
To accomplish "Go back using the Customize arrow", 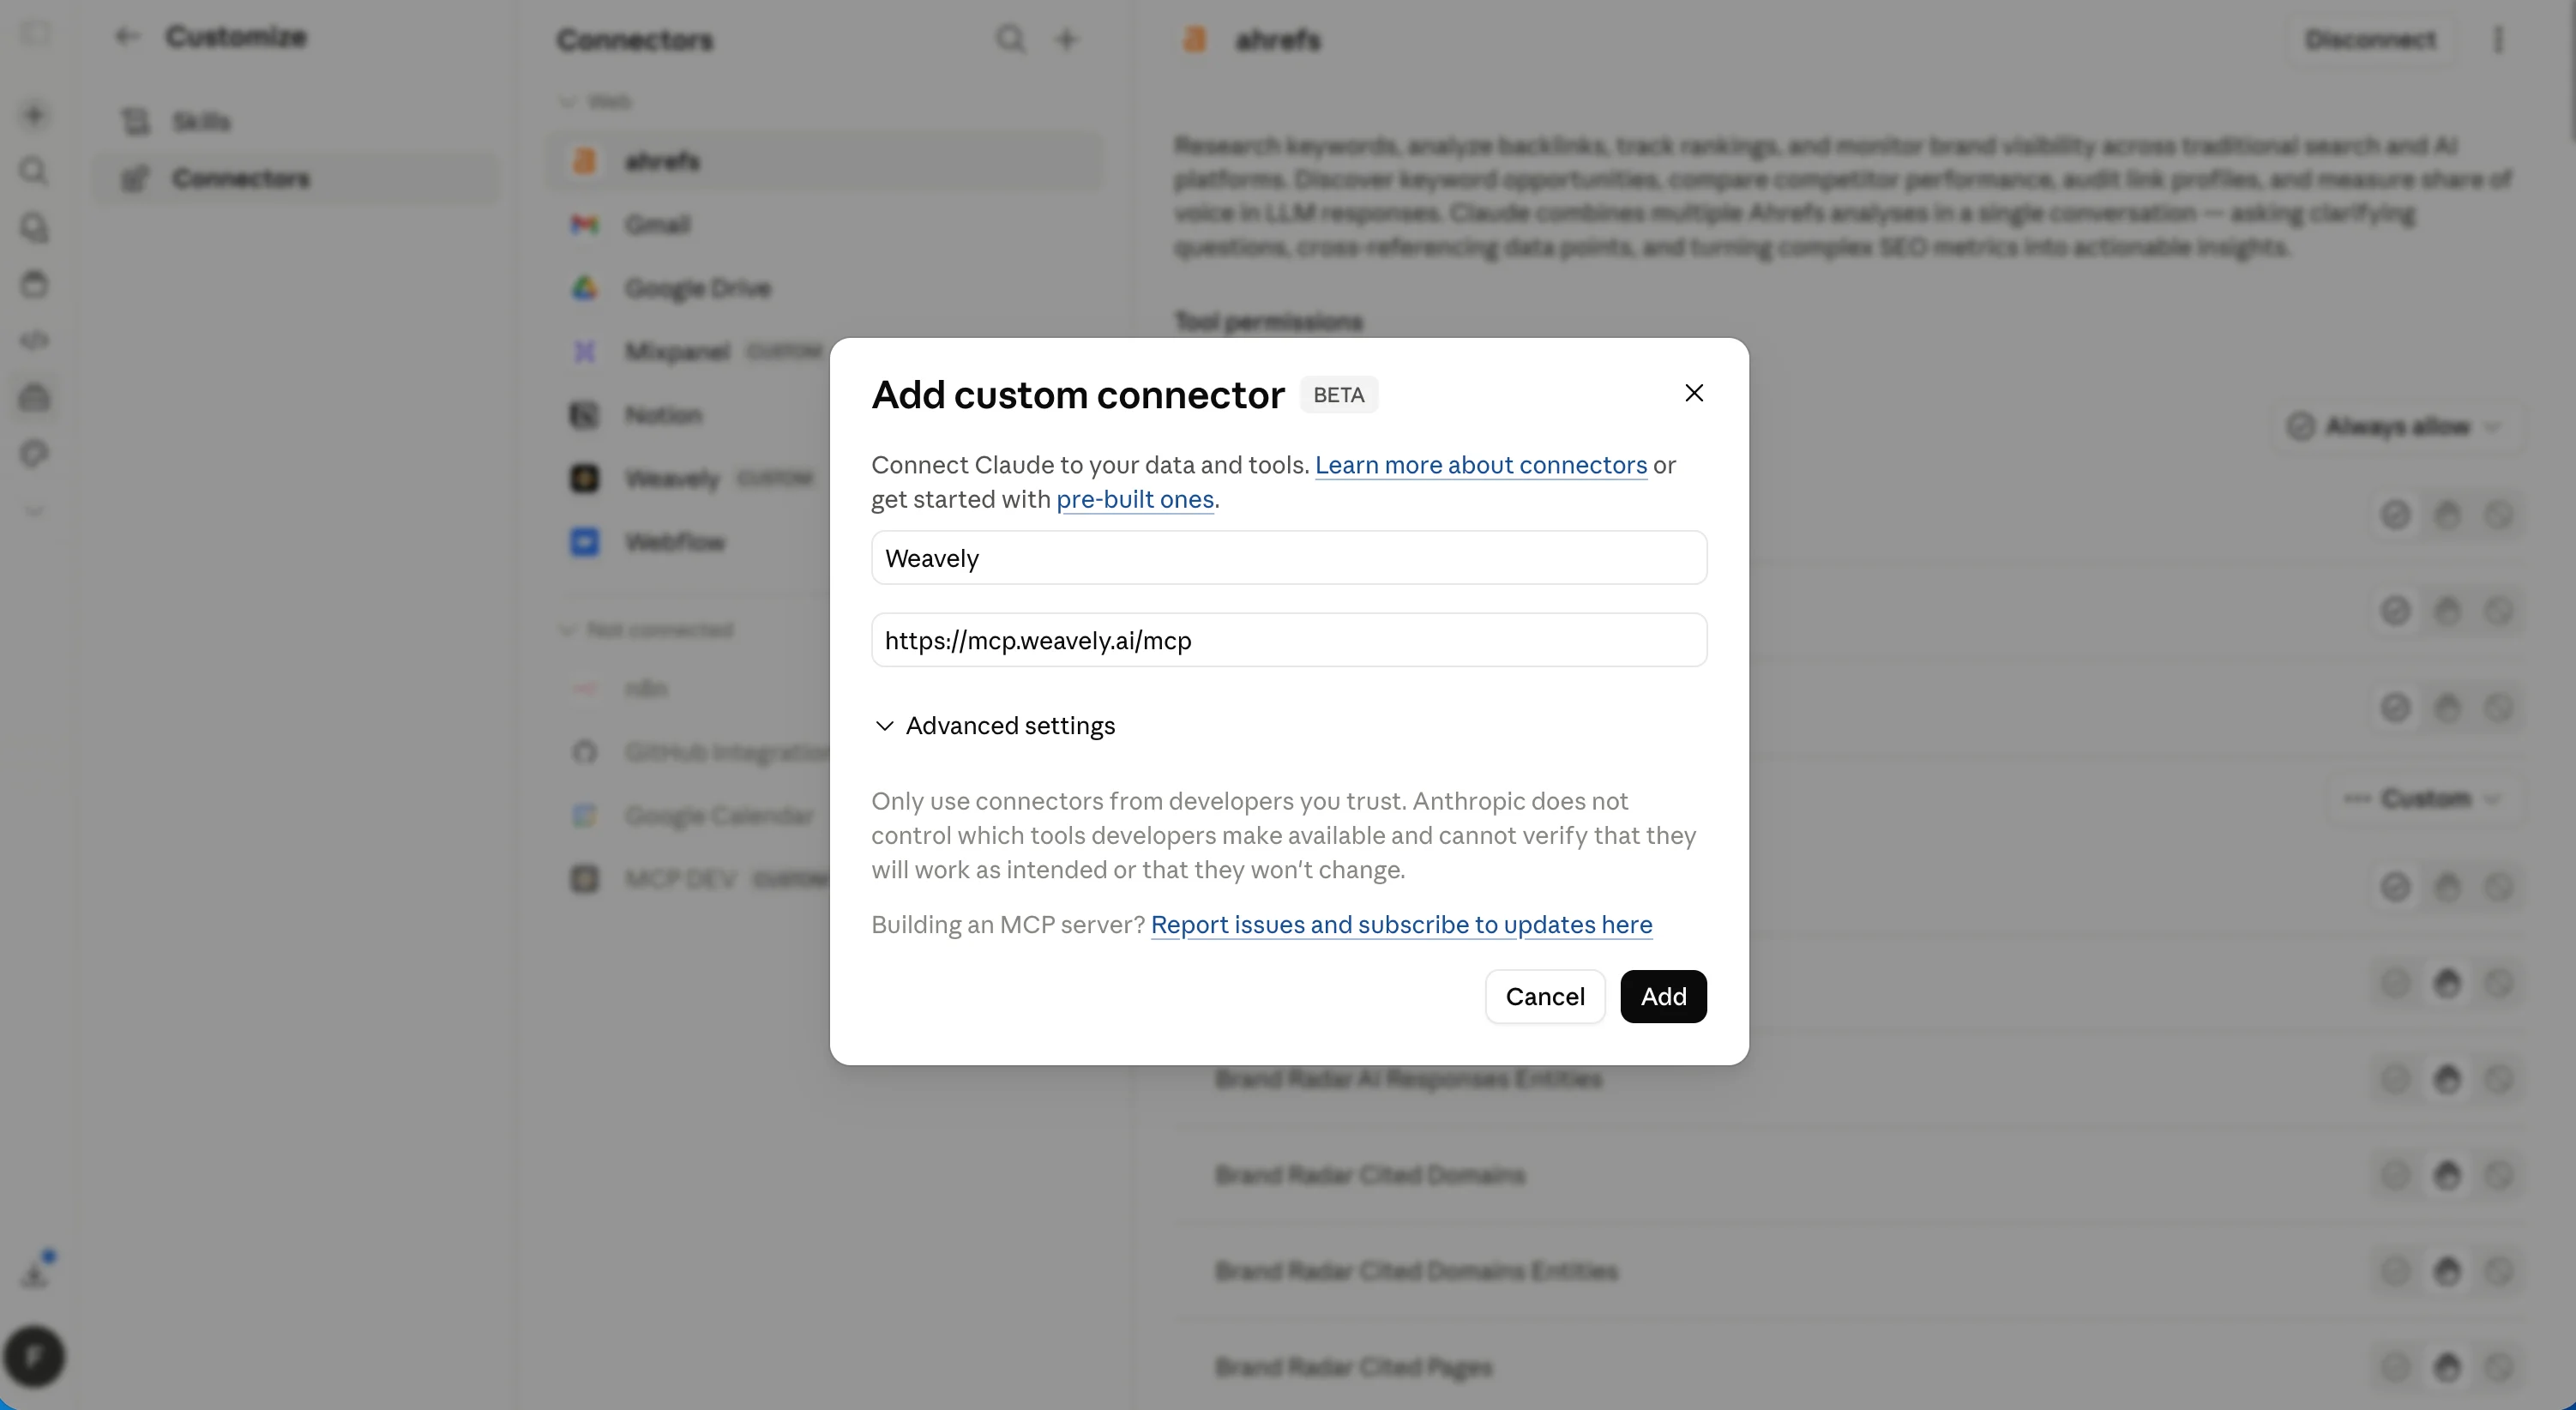I will [126, 37].
